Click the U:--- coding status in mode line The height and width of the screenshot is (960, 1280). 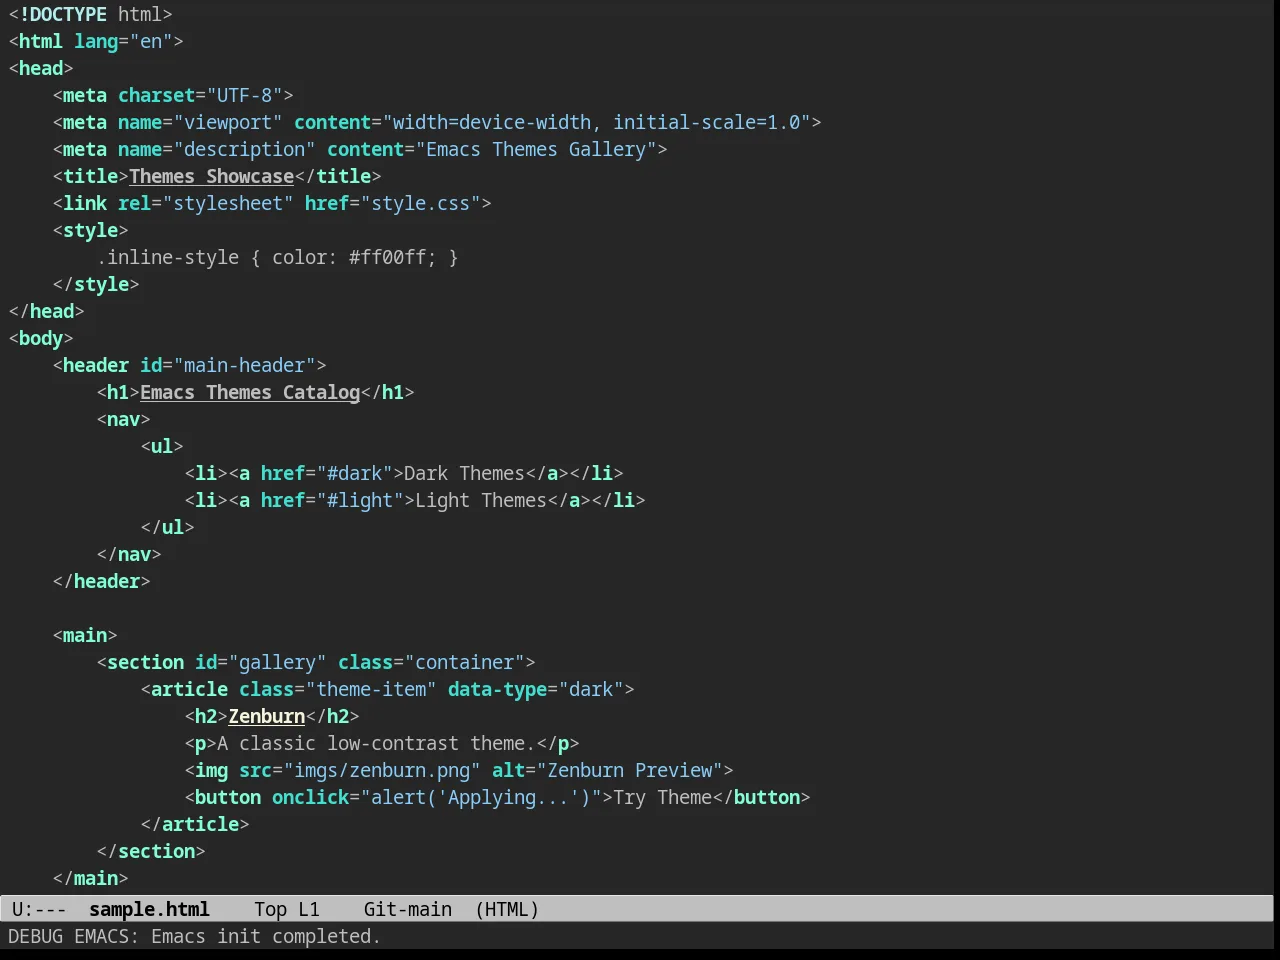(39, 909)
